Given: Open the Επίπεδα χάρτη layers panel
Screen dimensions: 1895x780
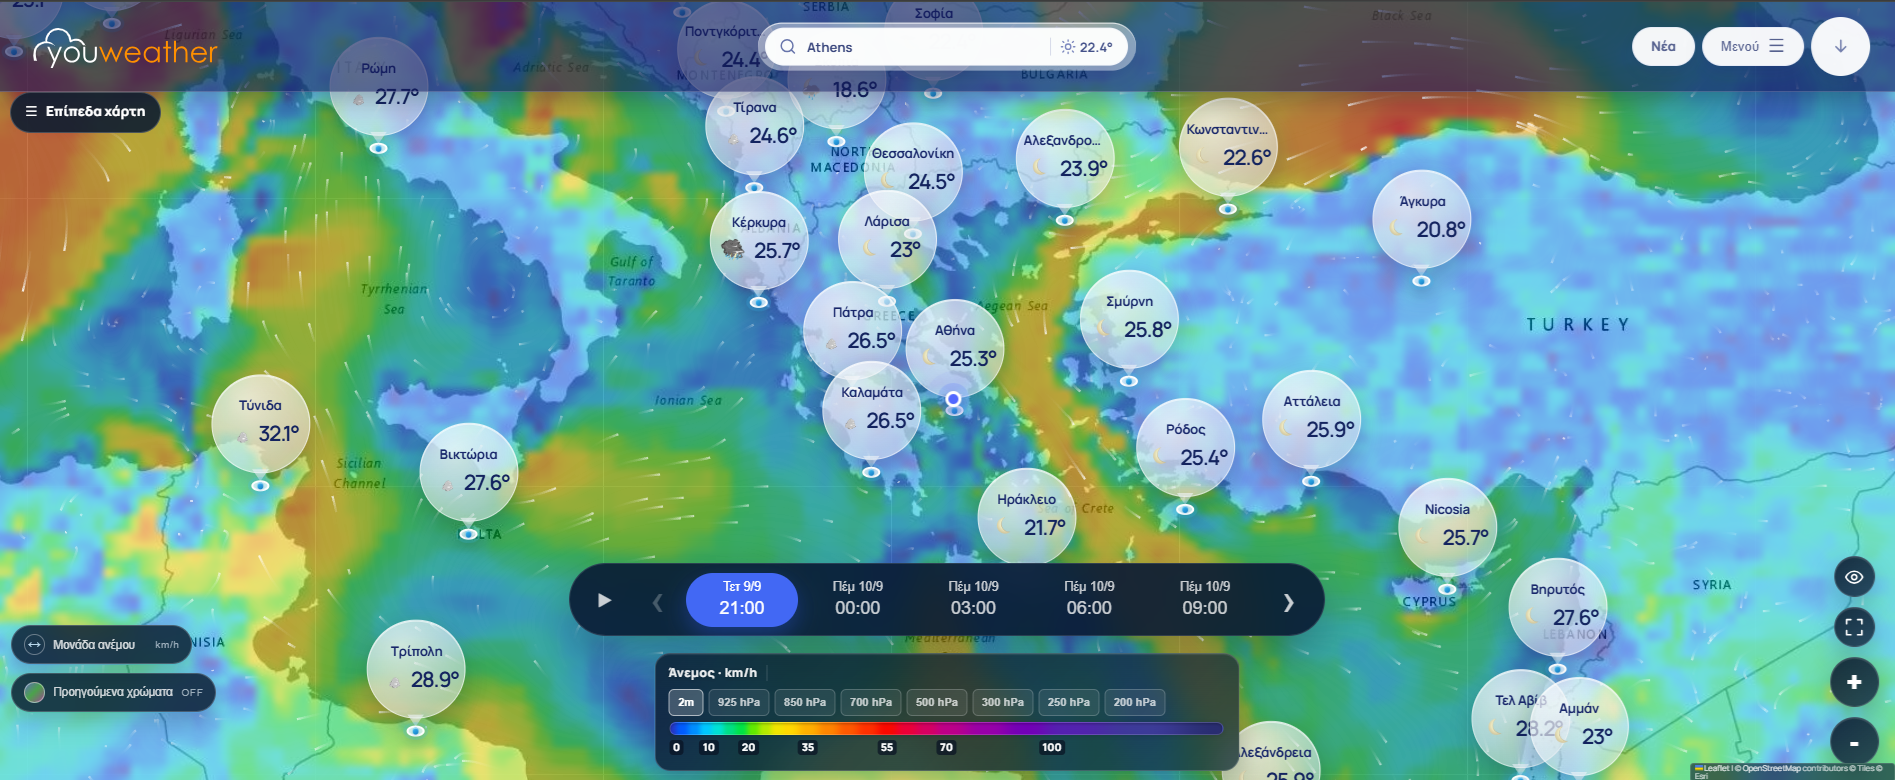Looking at the screenshot, I should click(x=86, y=111).
